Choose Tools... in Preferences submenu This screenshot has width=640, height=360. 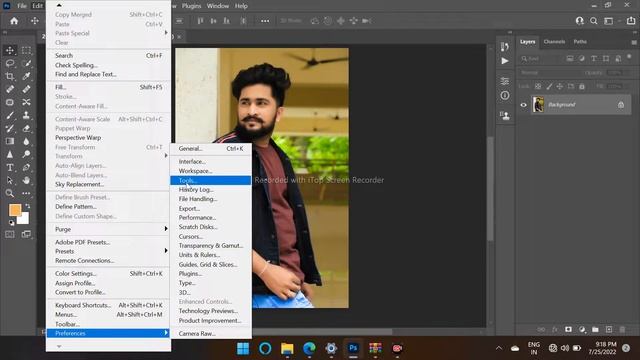point(211,180)
